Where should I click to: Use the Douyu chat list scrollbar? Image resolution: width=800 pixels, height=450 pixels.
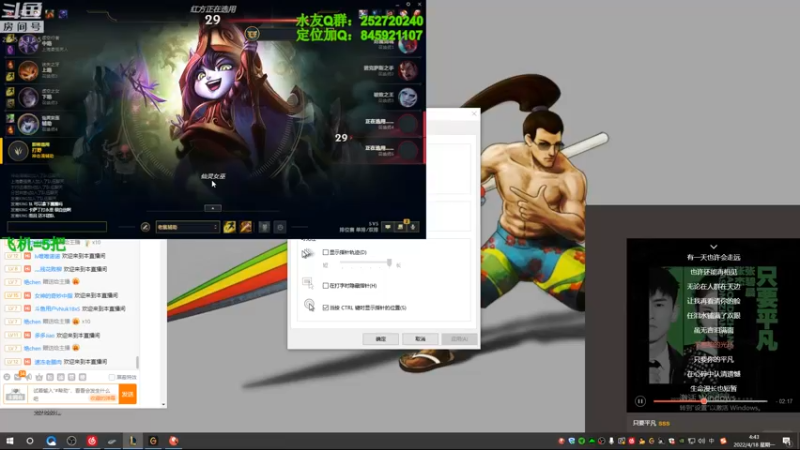[137, 361]
